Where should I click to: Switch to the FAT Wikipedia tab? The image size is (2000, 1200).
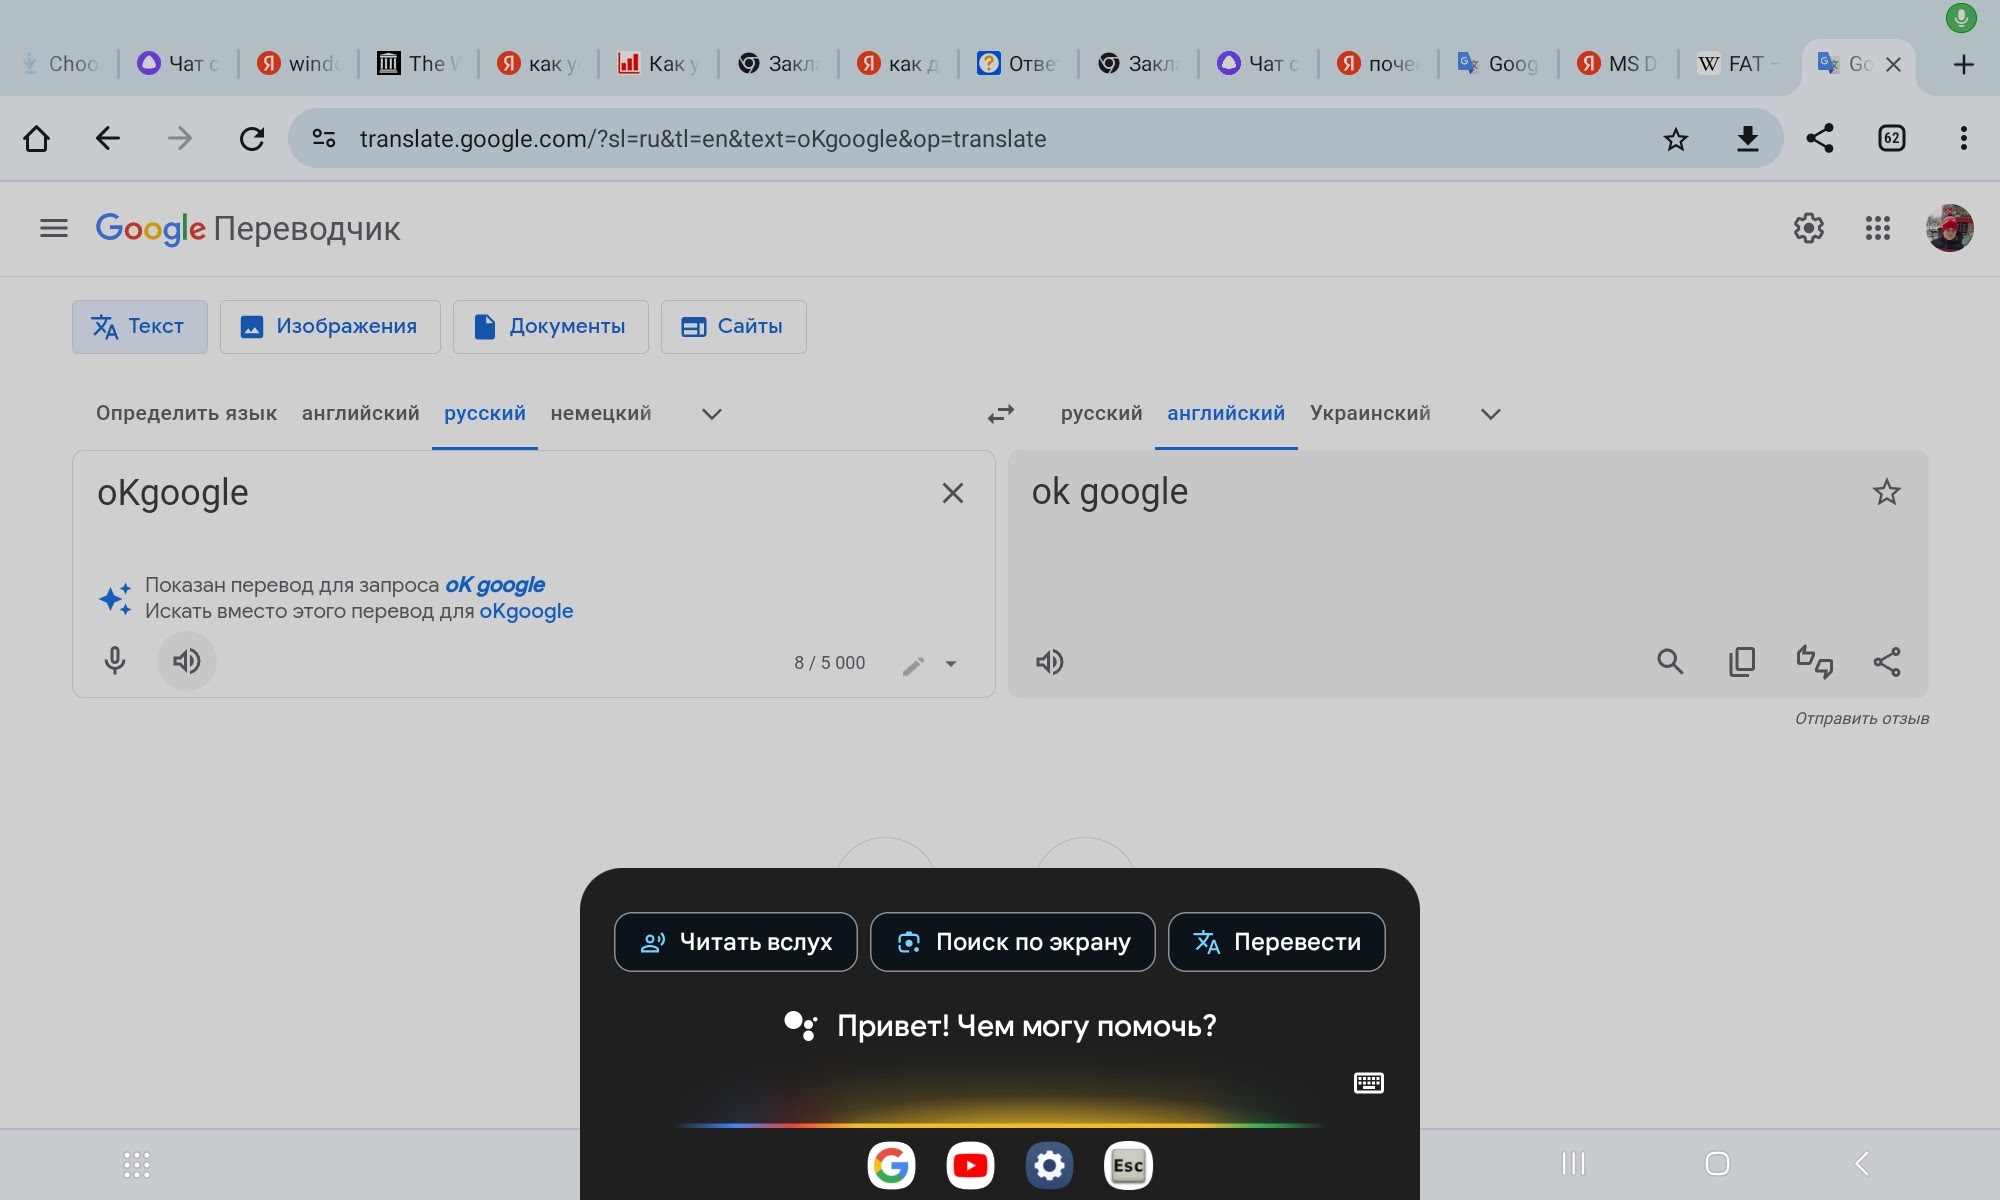(1738, 64)
